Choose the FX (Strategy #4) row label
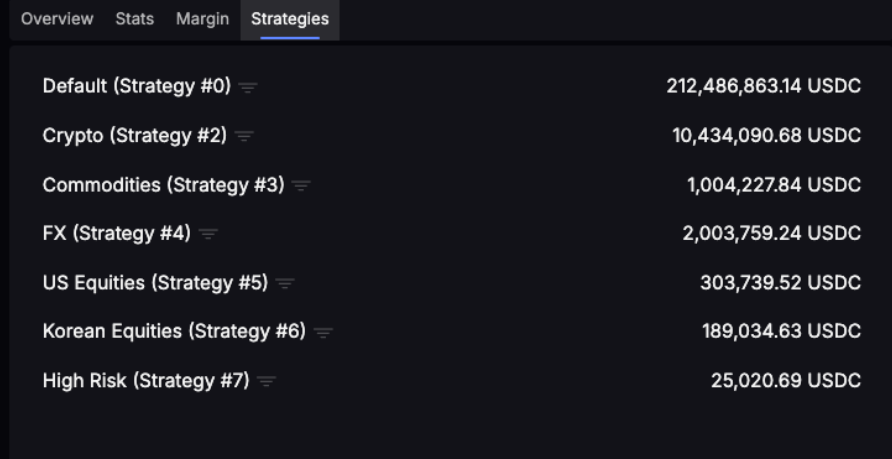 click(116, 233)
